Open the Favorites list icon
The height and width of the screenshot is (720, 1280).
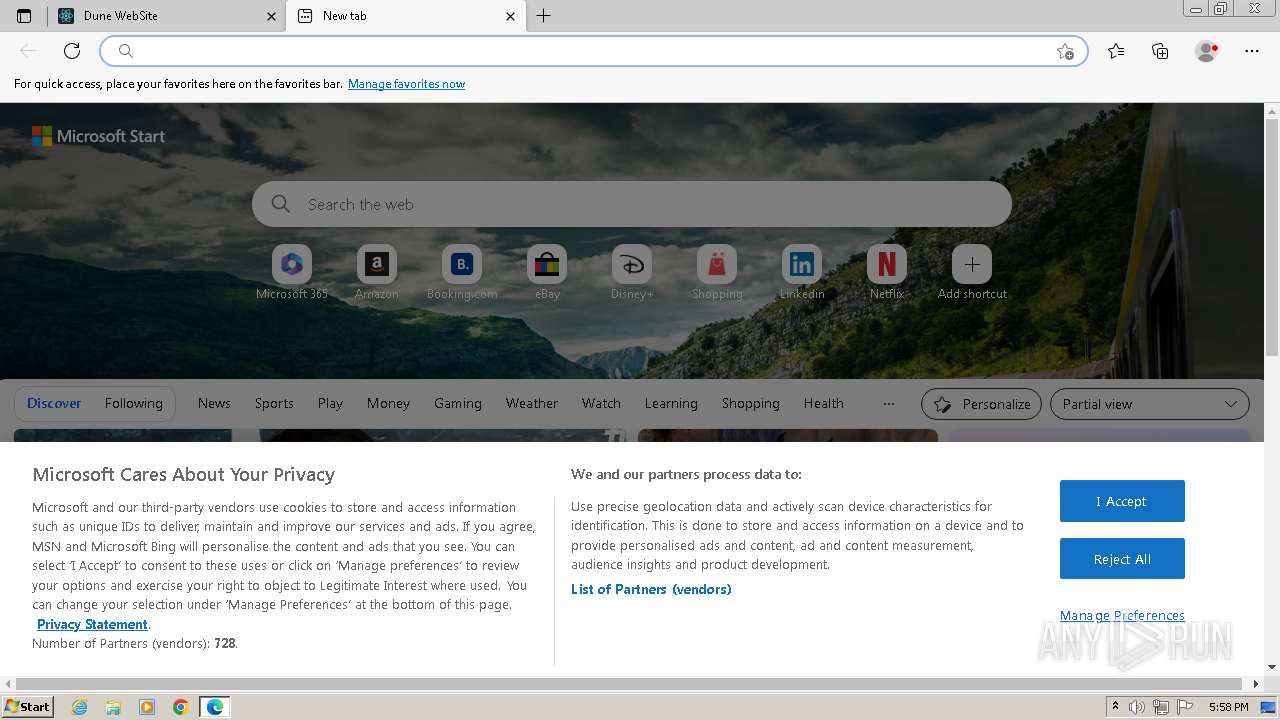pos(1116,51)
